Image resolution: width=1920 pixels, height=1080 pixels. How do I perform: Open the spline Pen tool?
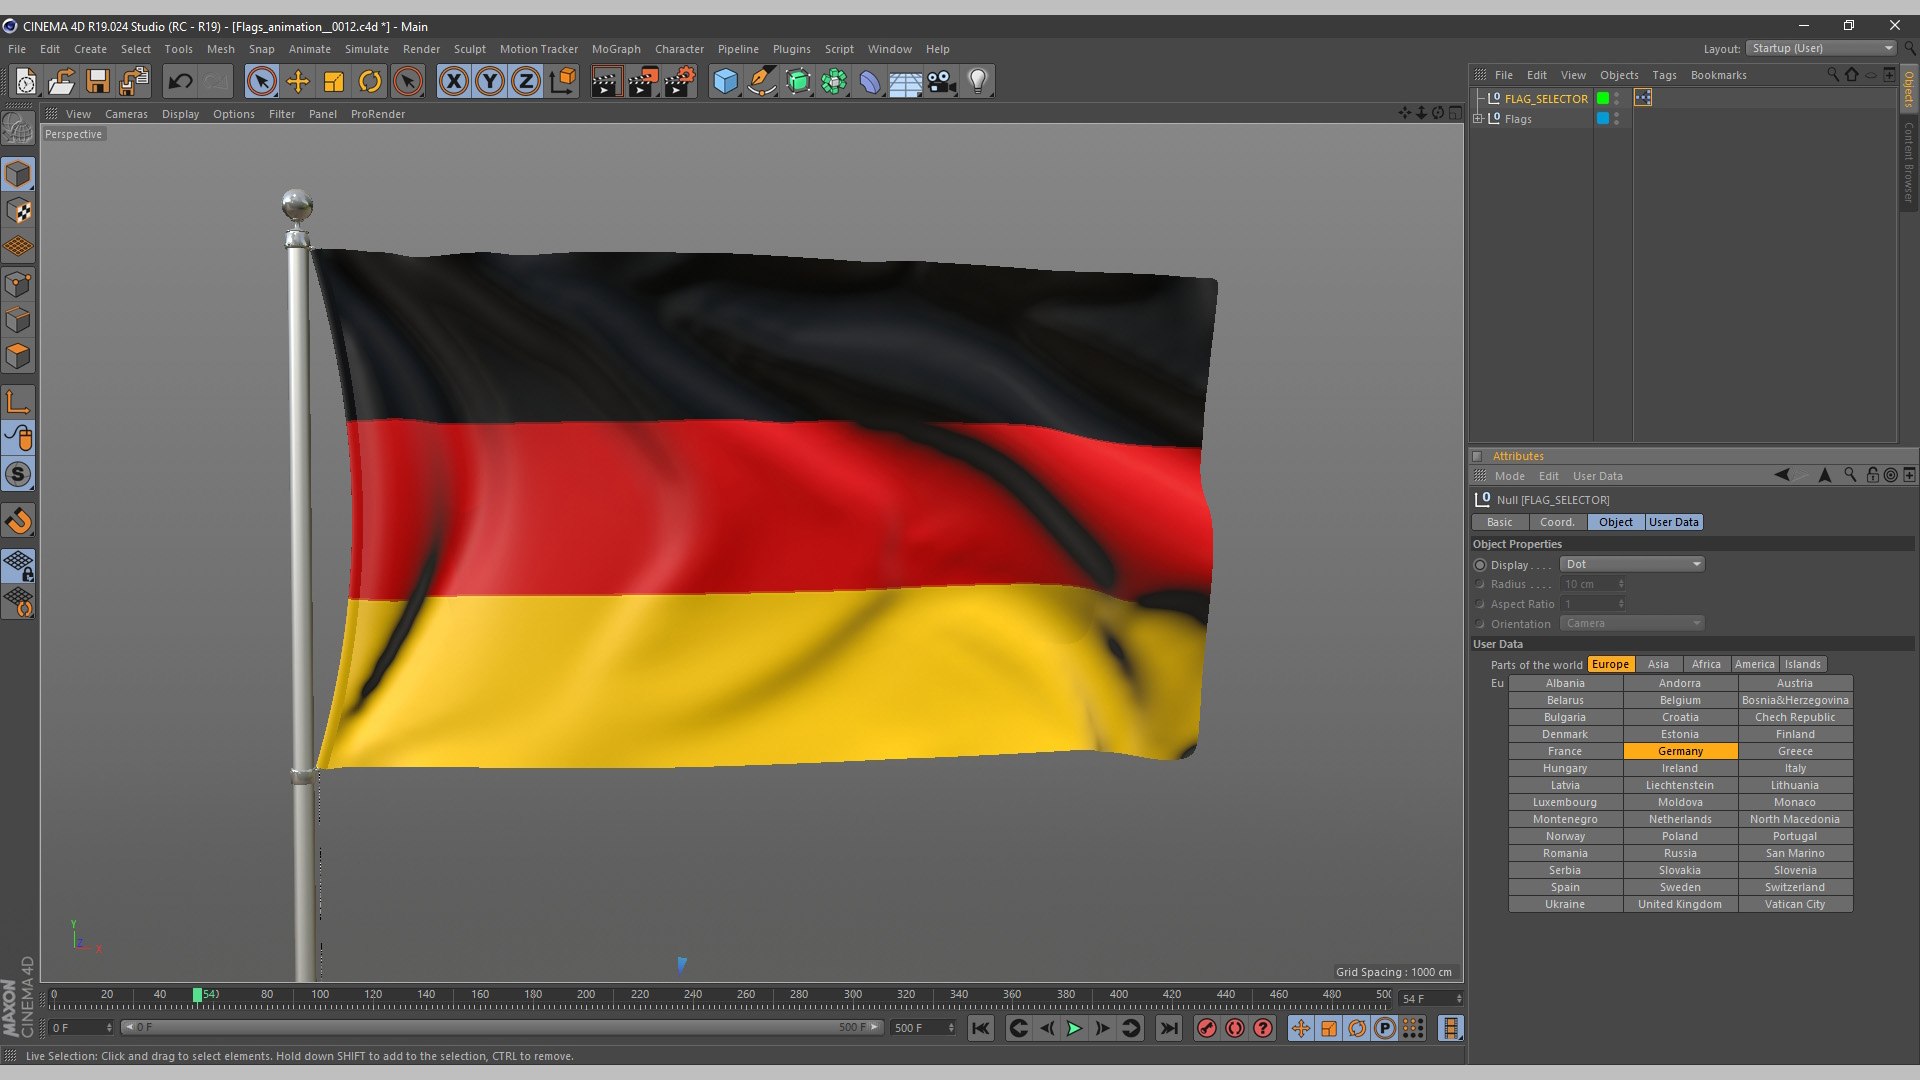[762, 81]
